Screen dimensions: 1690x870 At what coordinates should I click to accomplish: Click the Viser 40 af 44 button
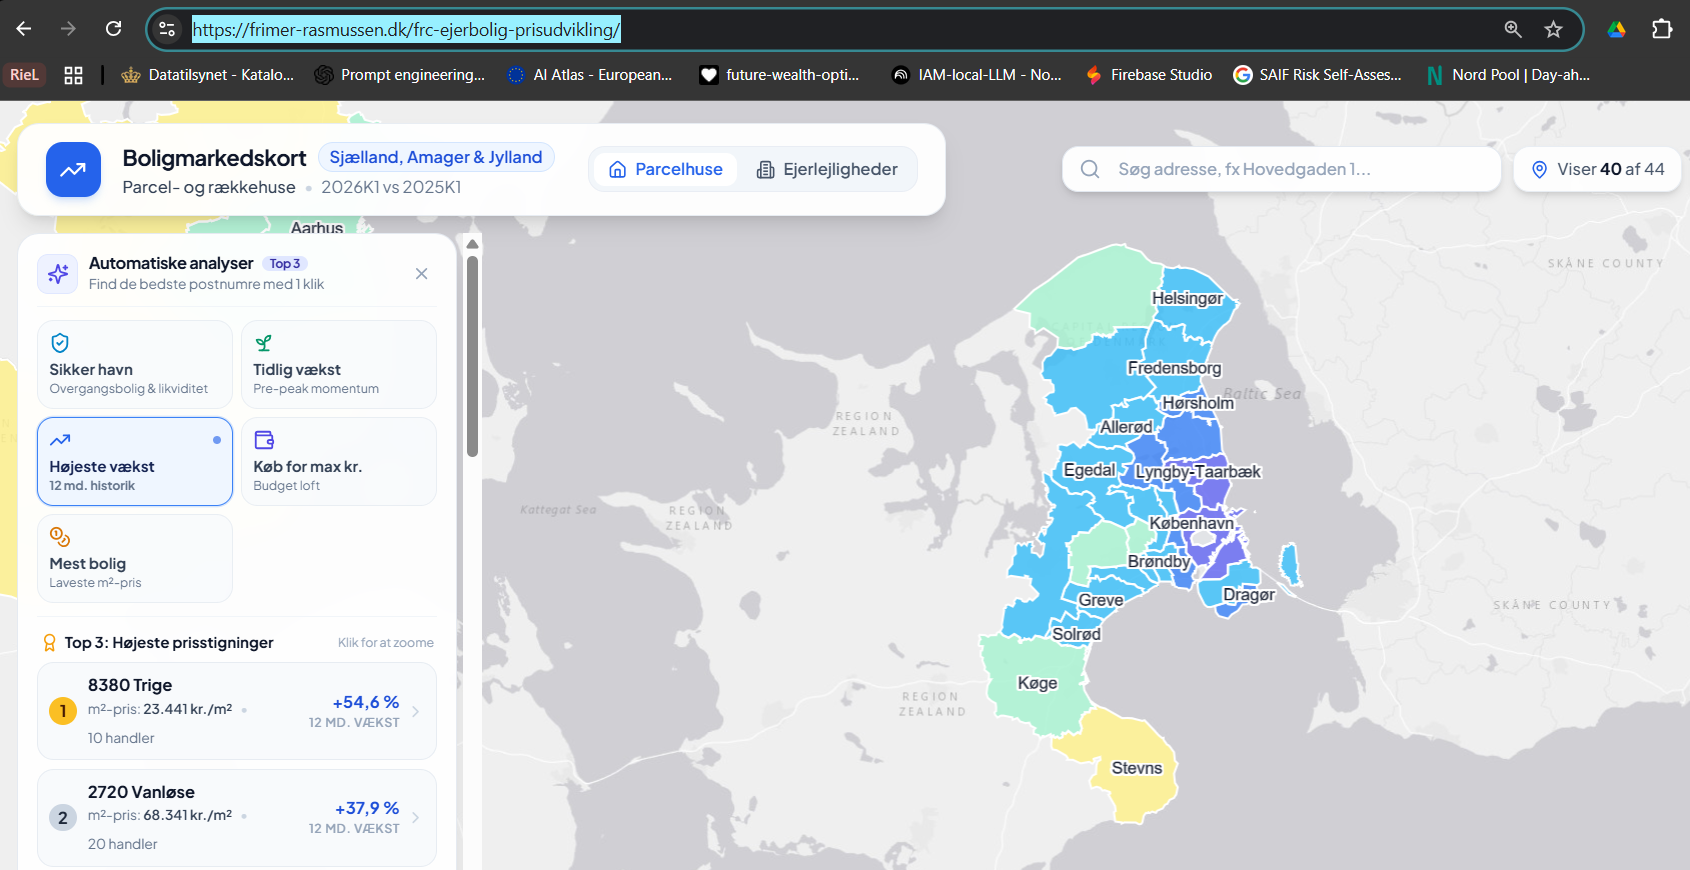point(1597,169)
